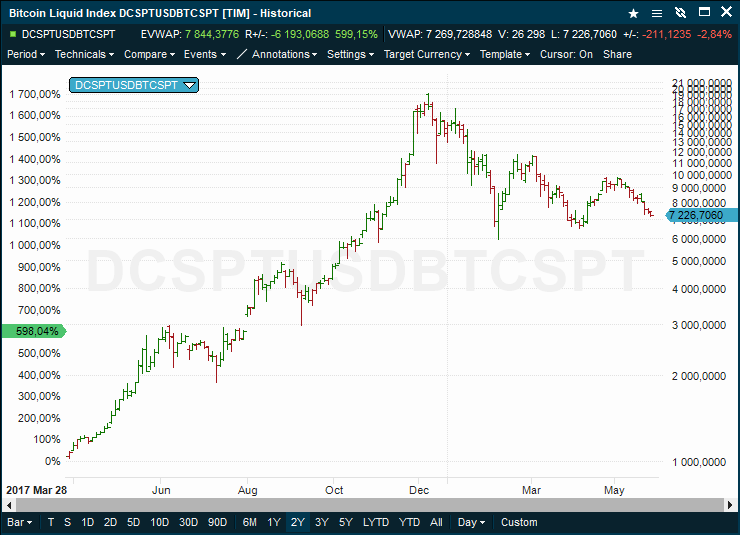Viewport: 740px width, 535px height.
Task: Open the Annotations dropdown
Action: pos(284,54)
